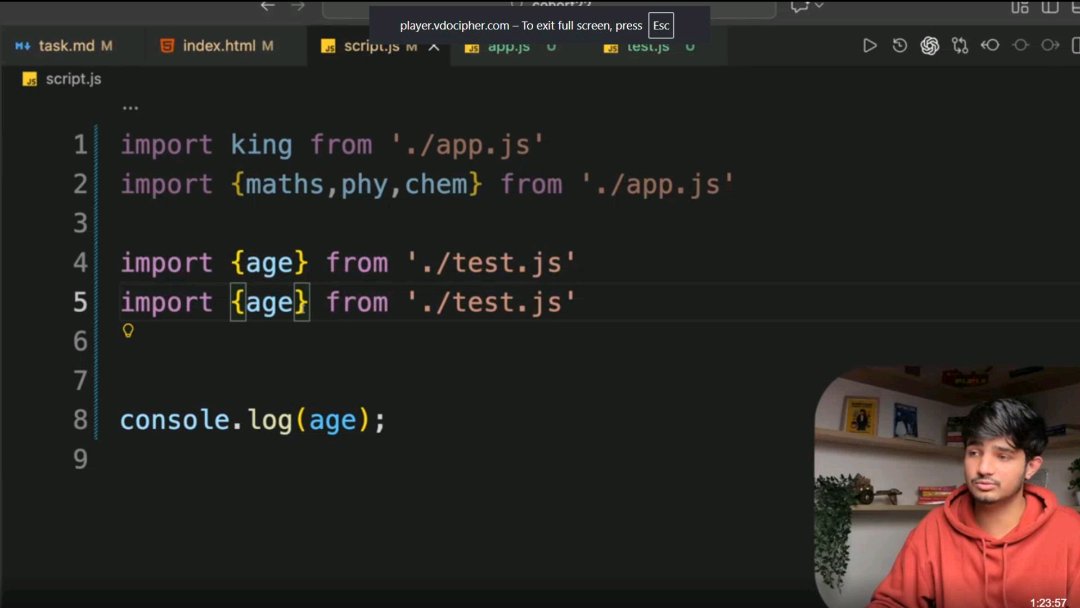Open the test.js tab
Image resolution: width=1080 pixels, height=608 pixels.
647,47
